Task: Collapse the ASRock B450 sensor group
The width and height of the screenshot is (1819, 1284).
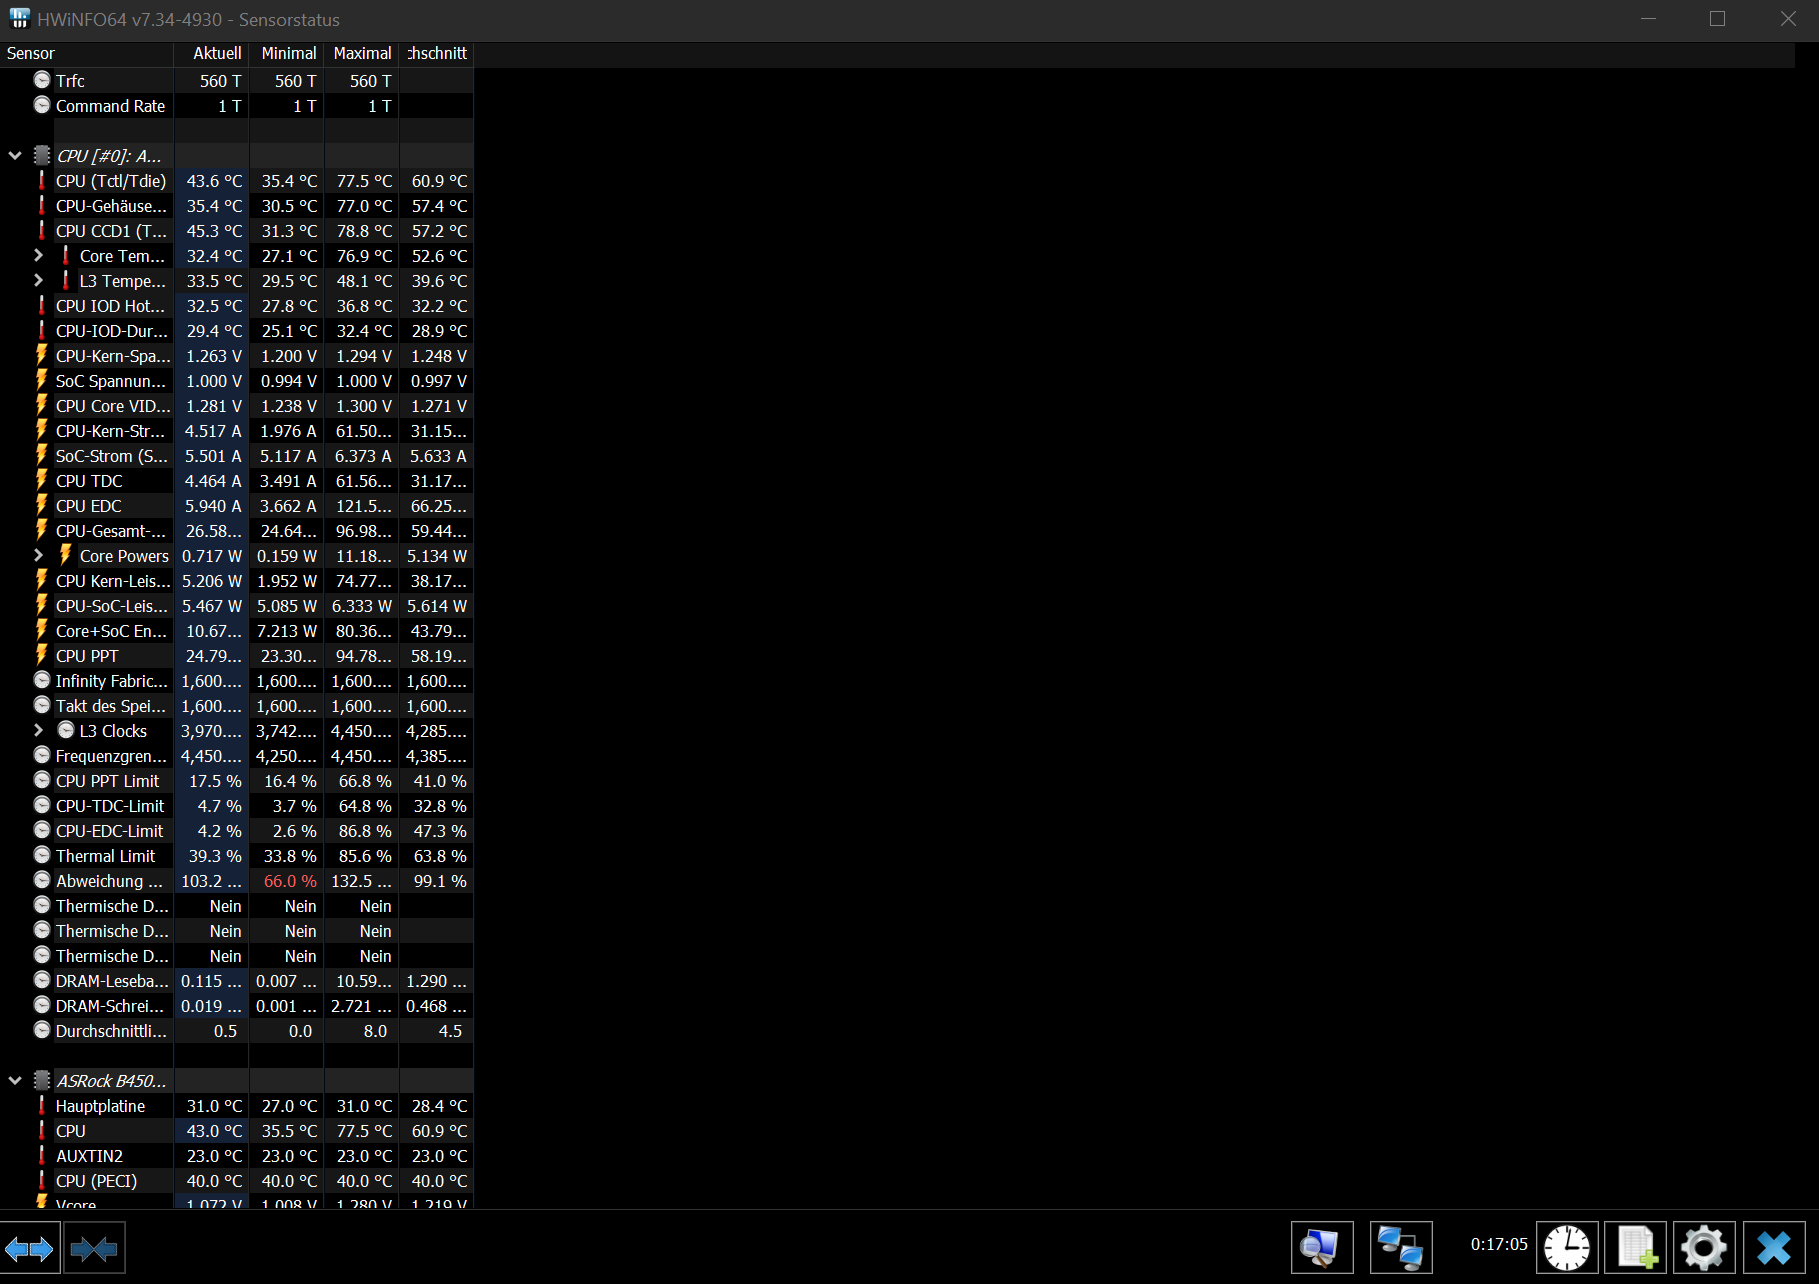Action: [x=15, y=1081]
